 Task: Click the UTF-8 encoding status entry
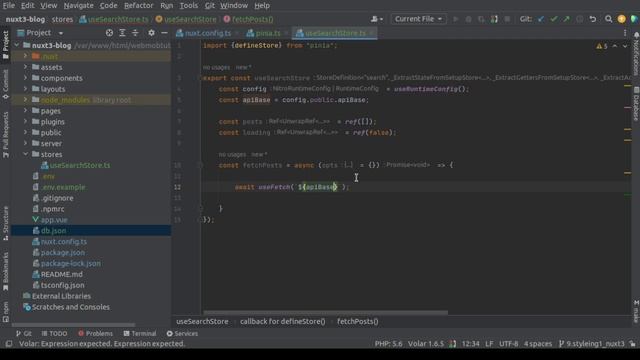(x=509, y=344)
